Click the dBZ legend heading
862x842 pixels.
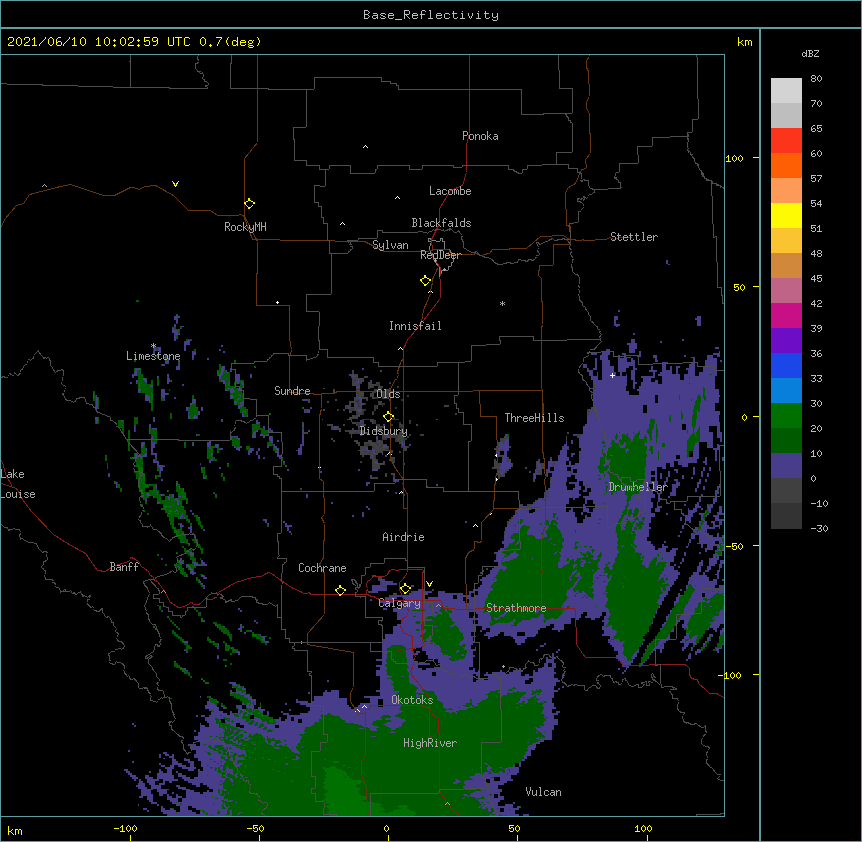click(810, 53)
